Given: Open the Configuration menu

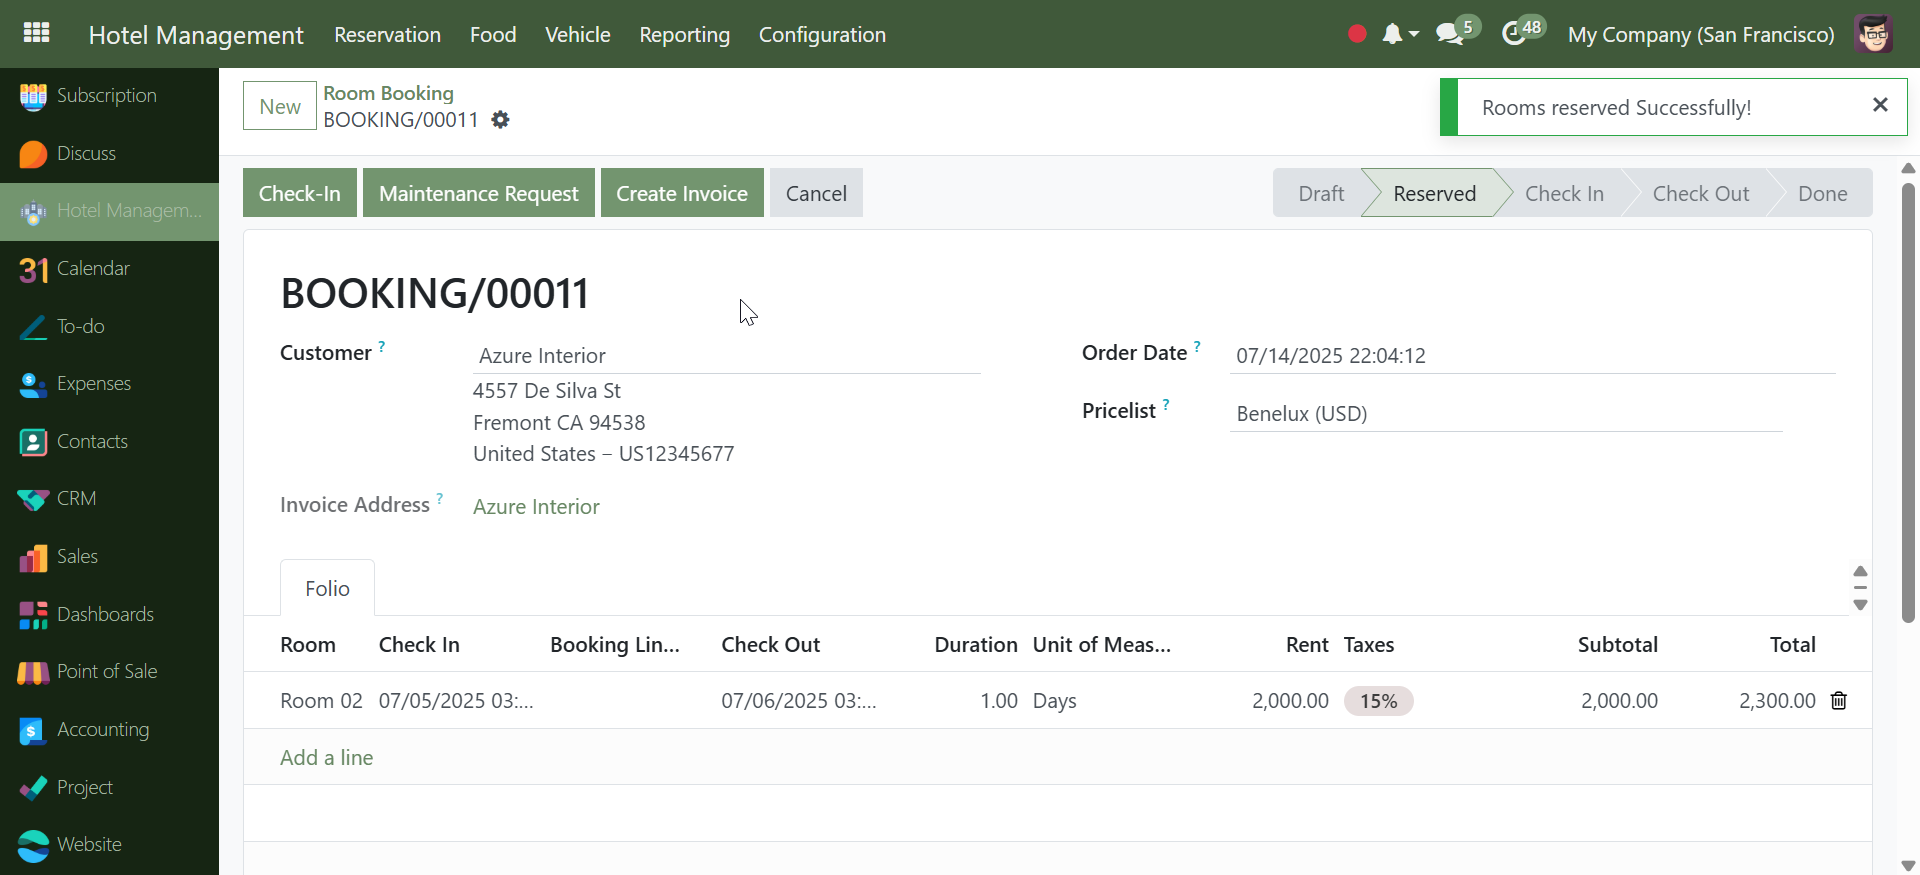Looking at the screenshot, I should point(822,35).
